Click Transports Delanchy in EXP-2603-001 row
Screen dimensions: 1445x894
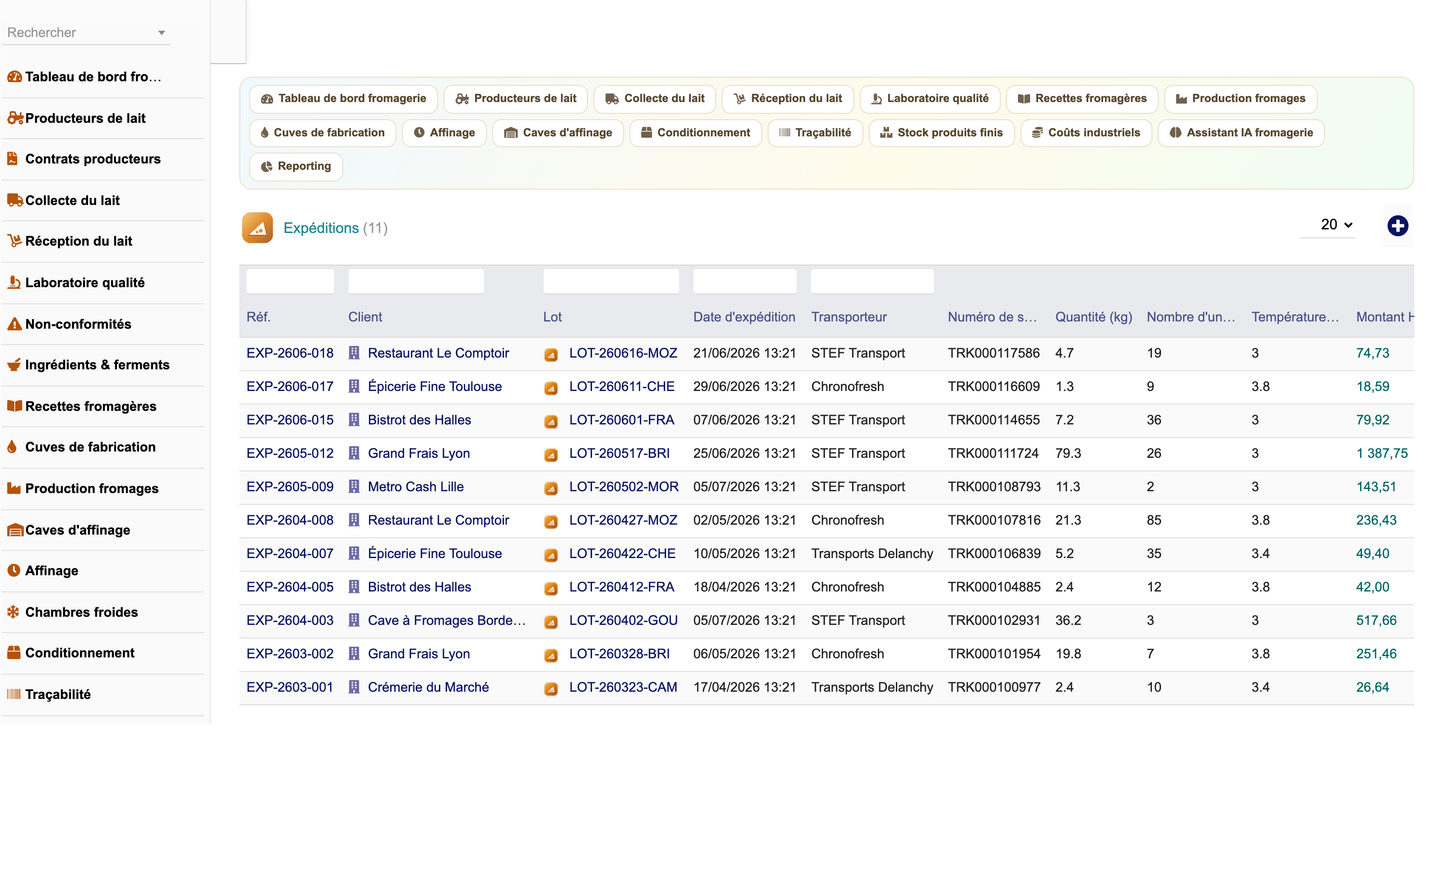pos(872,688)
